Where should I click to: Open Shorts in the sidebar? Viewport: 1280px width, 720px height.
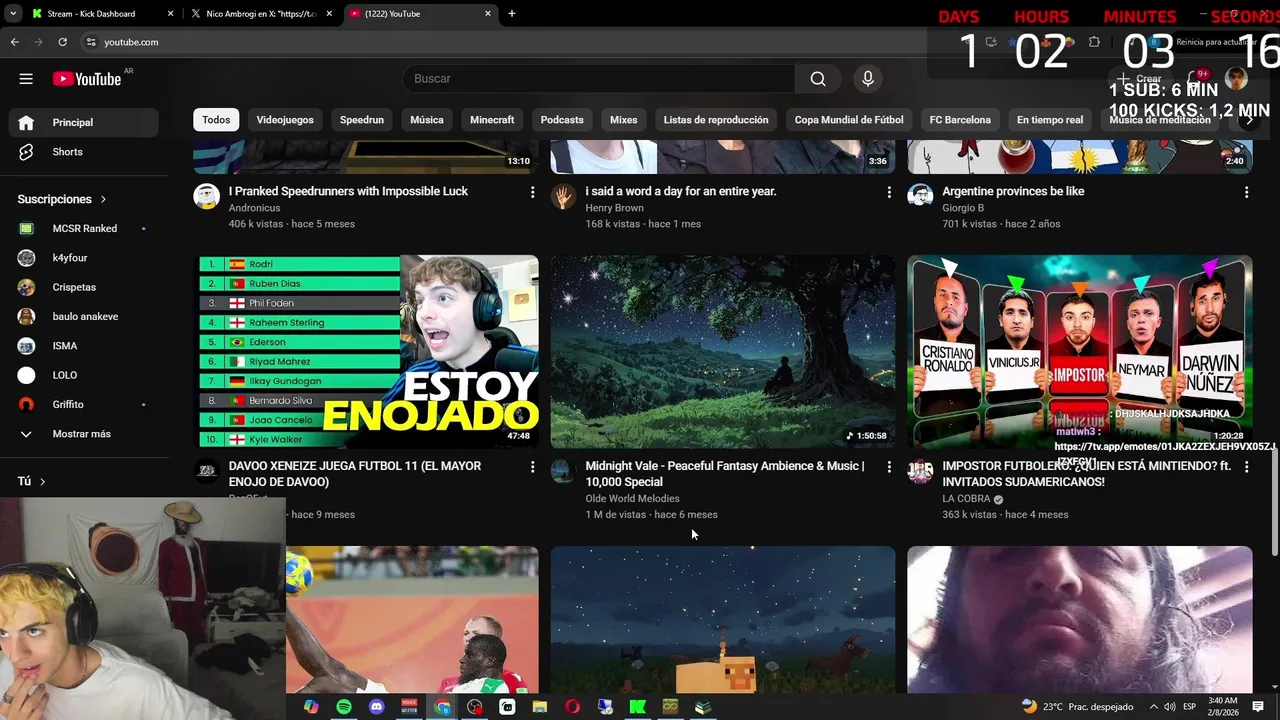point(84,152)
